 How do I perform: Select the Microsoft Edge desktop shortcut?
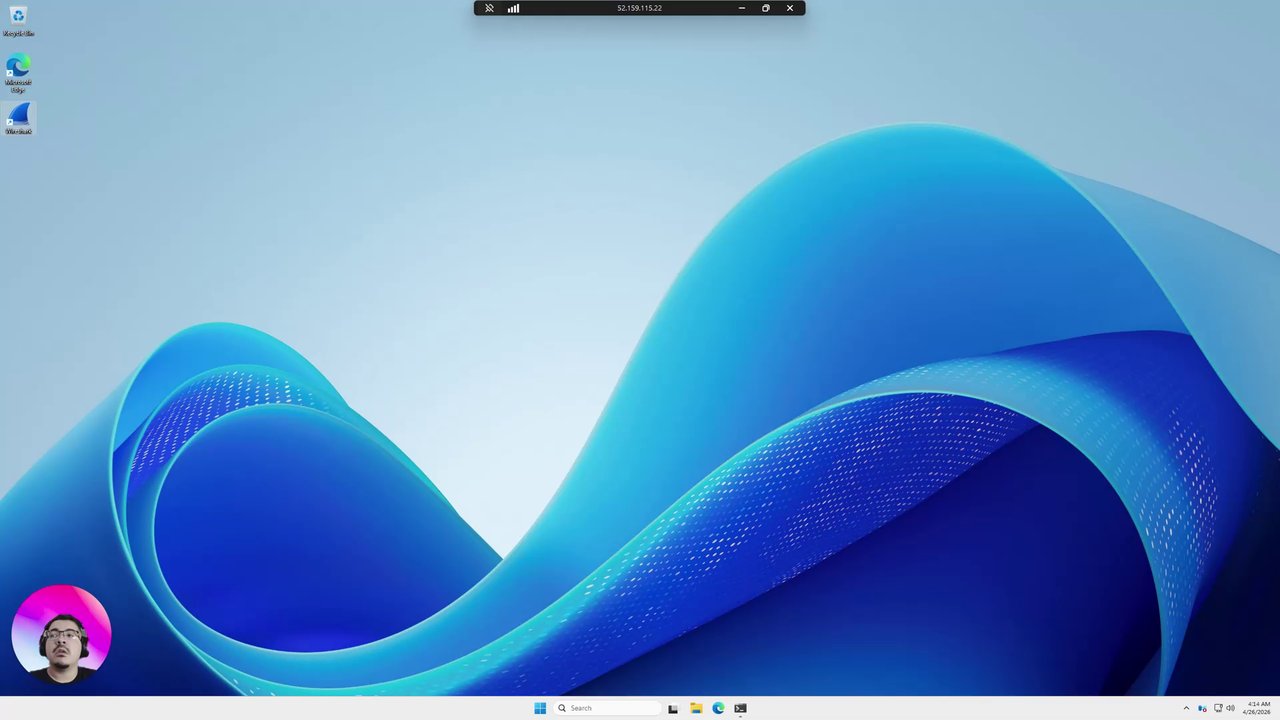click(18, 74)
